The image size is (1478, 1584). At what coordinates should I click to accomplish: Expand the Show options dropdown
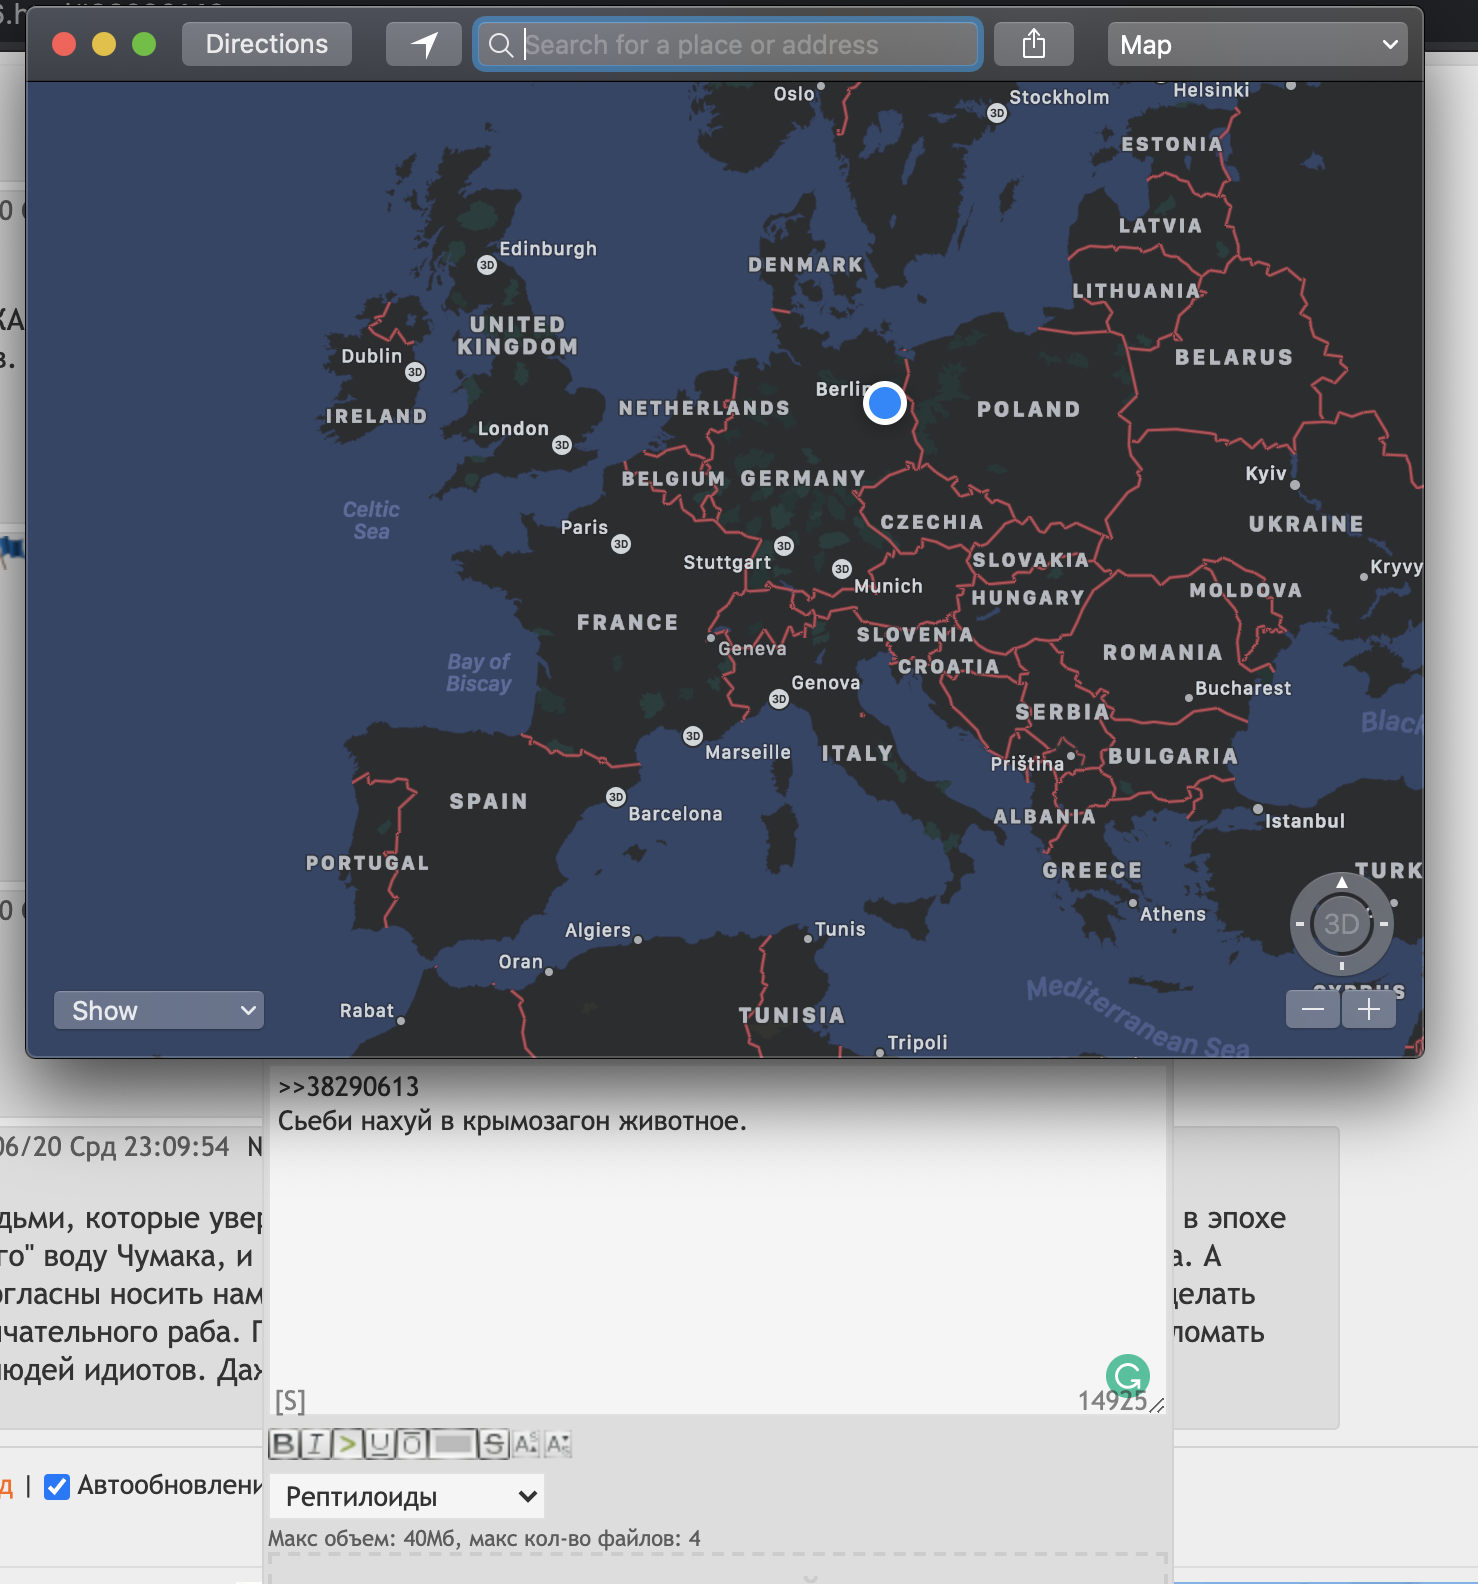[x=159, y=1010]
